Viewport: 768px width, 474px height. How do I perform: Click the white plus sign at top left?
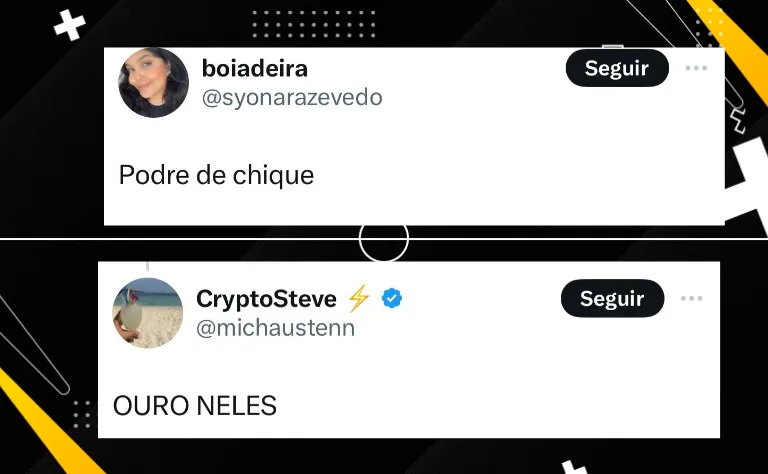click(x=70, y=25)
